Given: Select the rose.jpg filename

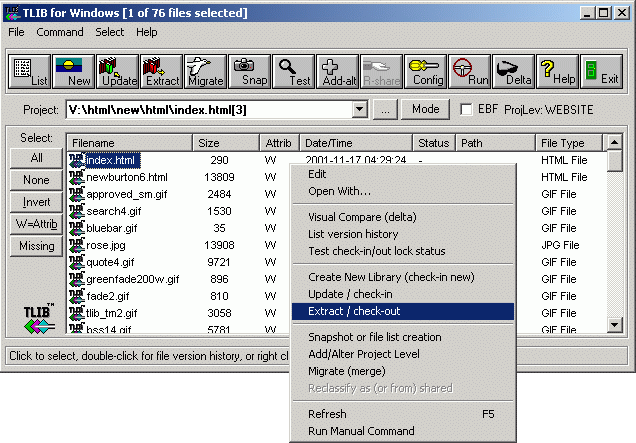Looking at the screenshot, I should [106, 245].
